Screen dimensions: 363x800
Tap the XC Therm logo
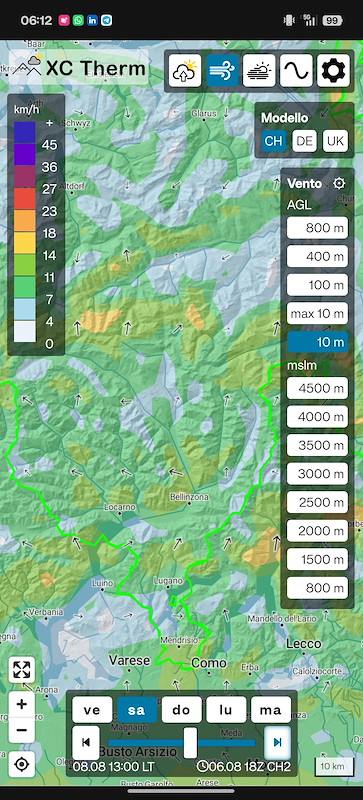[x=79, y=67]
